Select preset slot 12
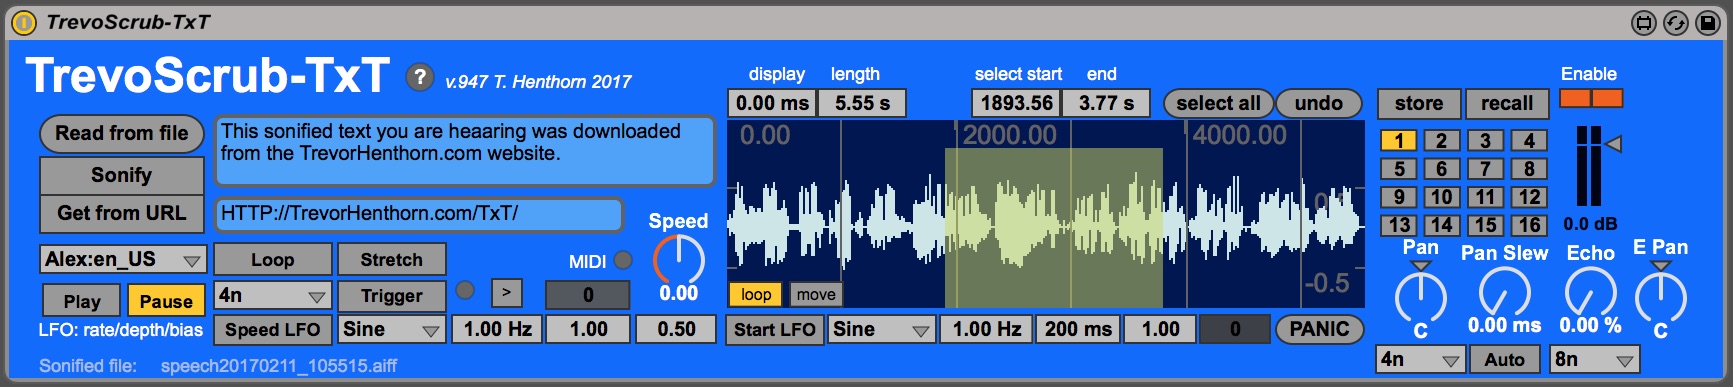The image size is (1733, 387). [x=1529, y=197]
